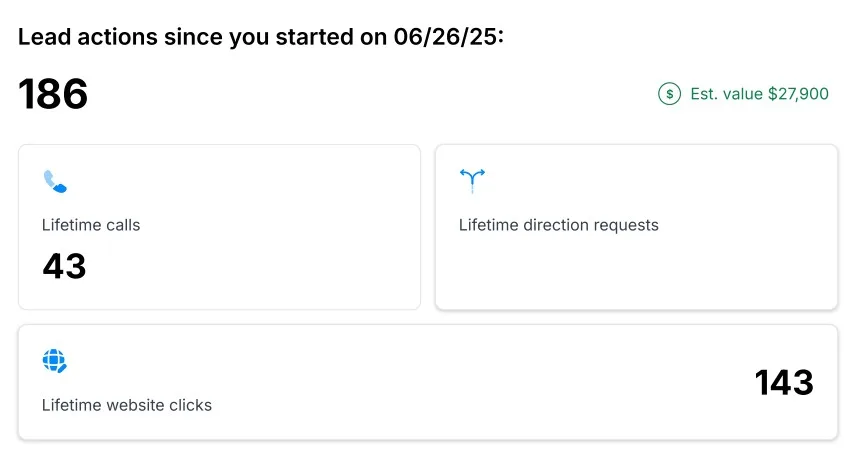Click the word 'calls' in the Lifetime calls label
The width and height of the screenshot is (856, 455).
point(122,225)
